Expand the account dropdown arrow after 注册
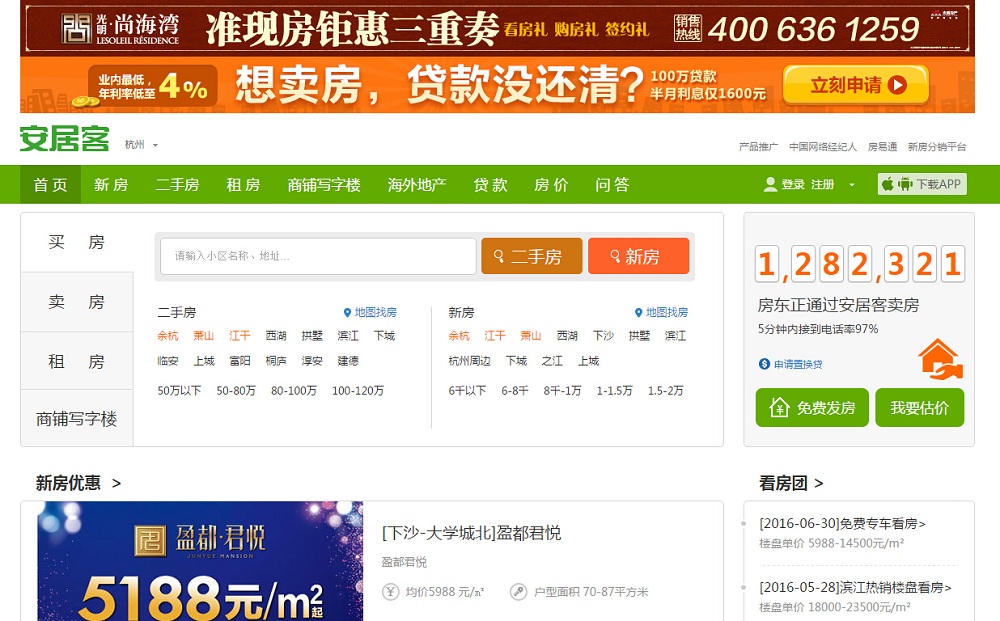The image size is (1000, 621). click(851, 185)
